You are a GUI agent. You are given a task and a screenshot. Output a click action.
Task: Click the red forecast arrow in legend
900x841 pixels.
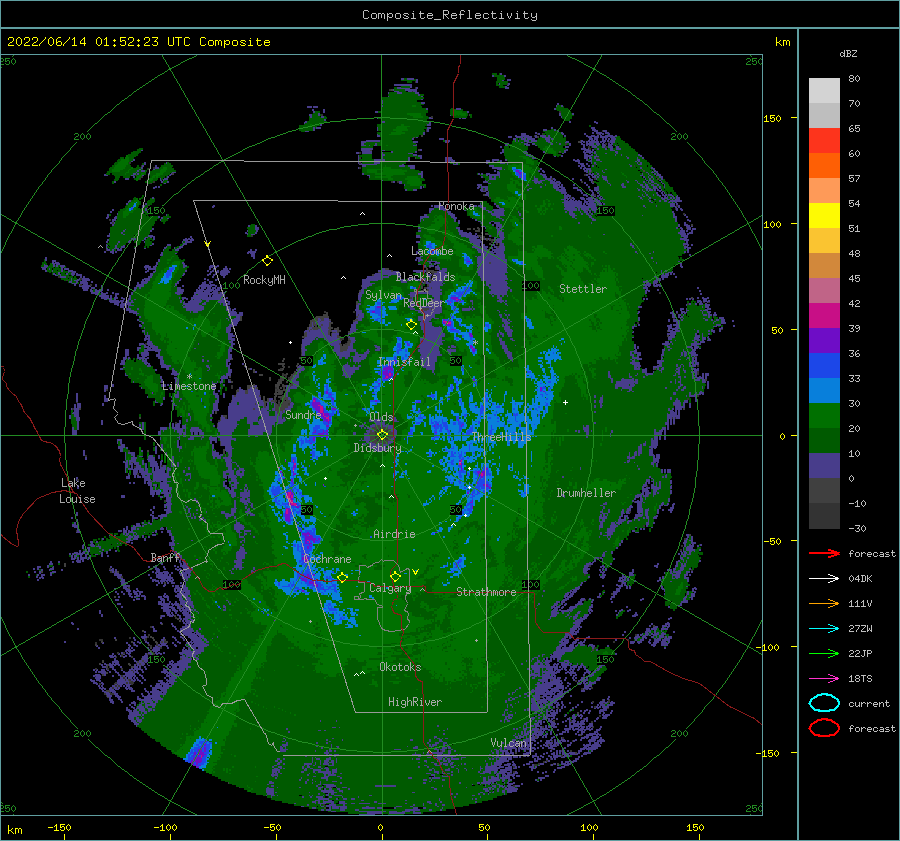pos(824,553)
